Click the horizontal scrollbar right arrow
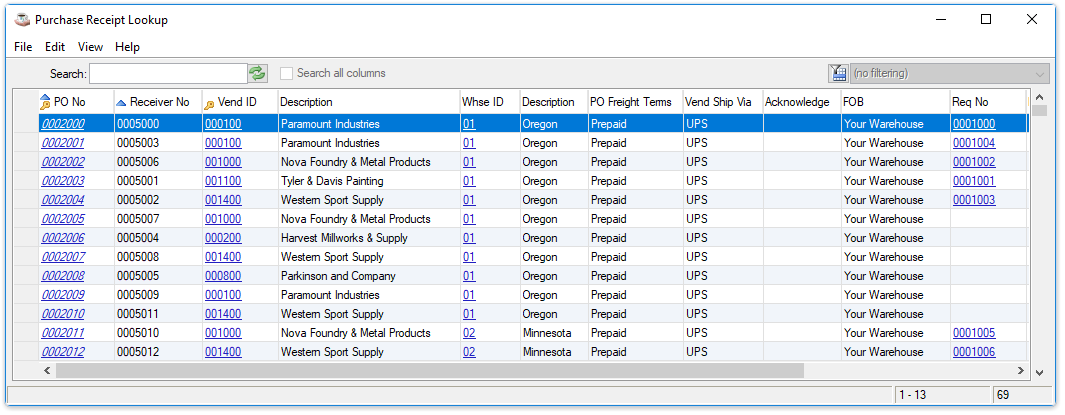Viewport: 1065px width, 415px height. [x=1020, y=370]
